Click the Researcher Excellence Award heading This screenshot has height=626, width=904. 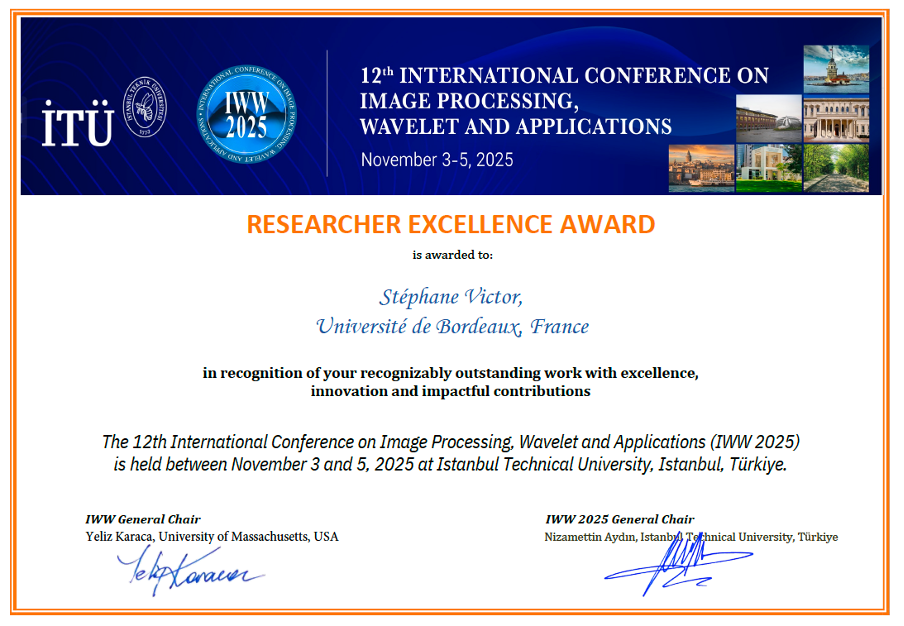click(x=451, y=224)
